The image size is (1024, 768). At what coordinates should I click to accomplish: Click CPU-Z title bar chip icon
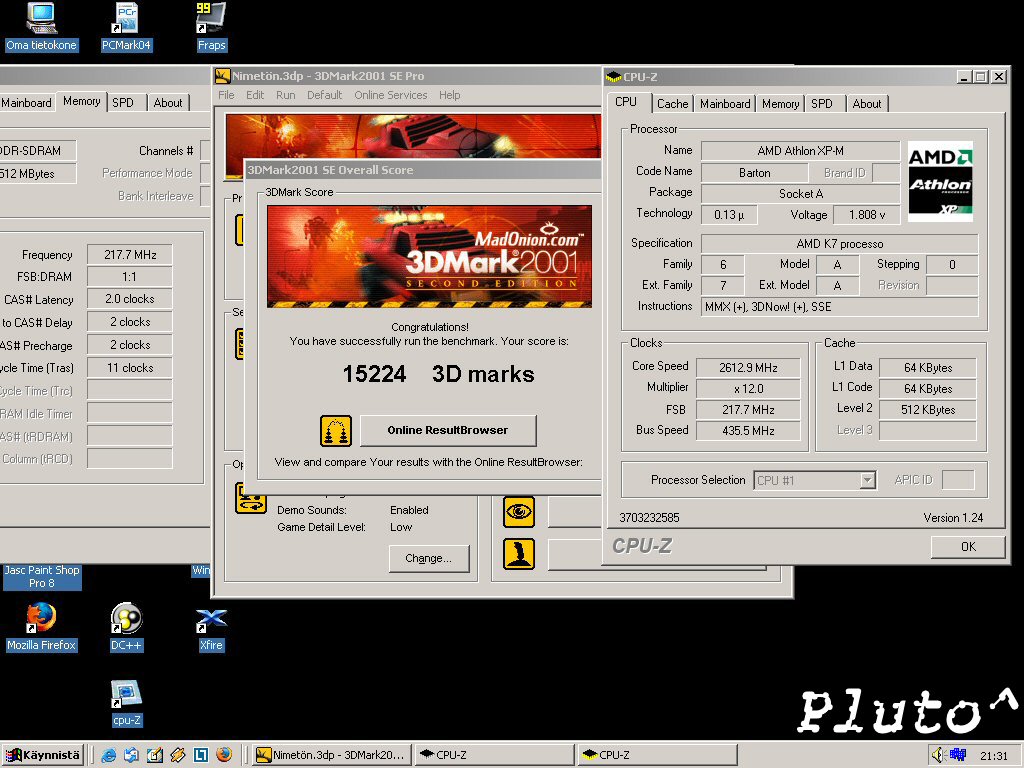[613, 76]
